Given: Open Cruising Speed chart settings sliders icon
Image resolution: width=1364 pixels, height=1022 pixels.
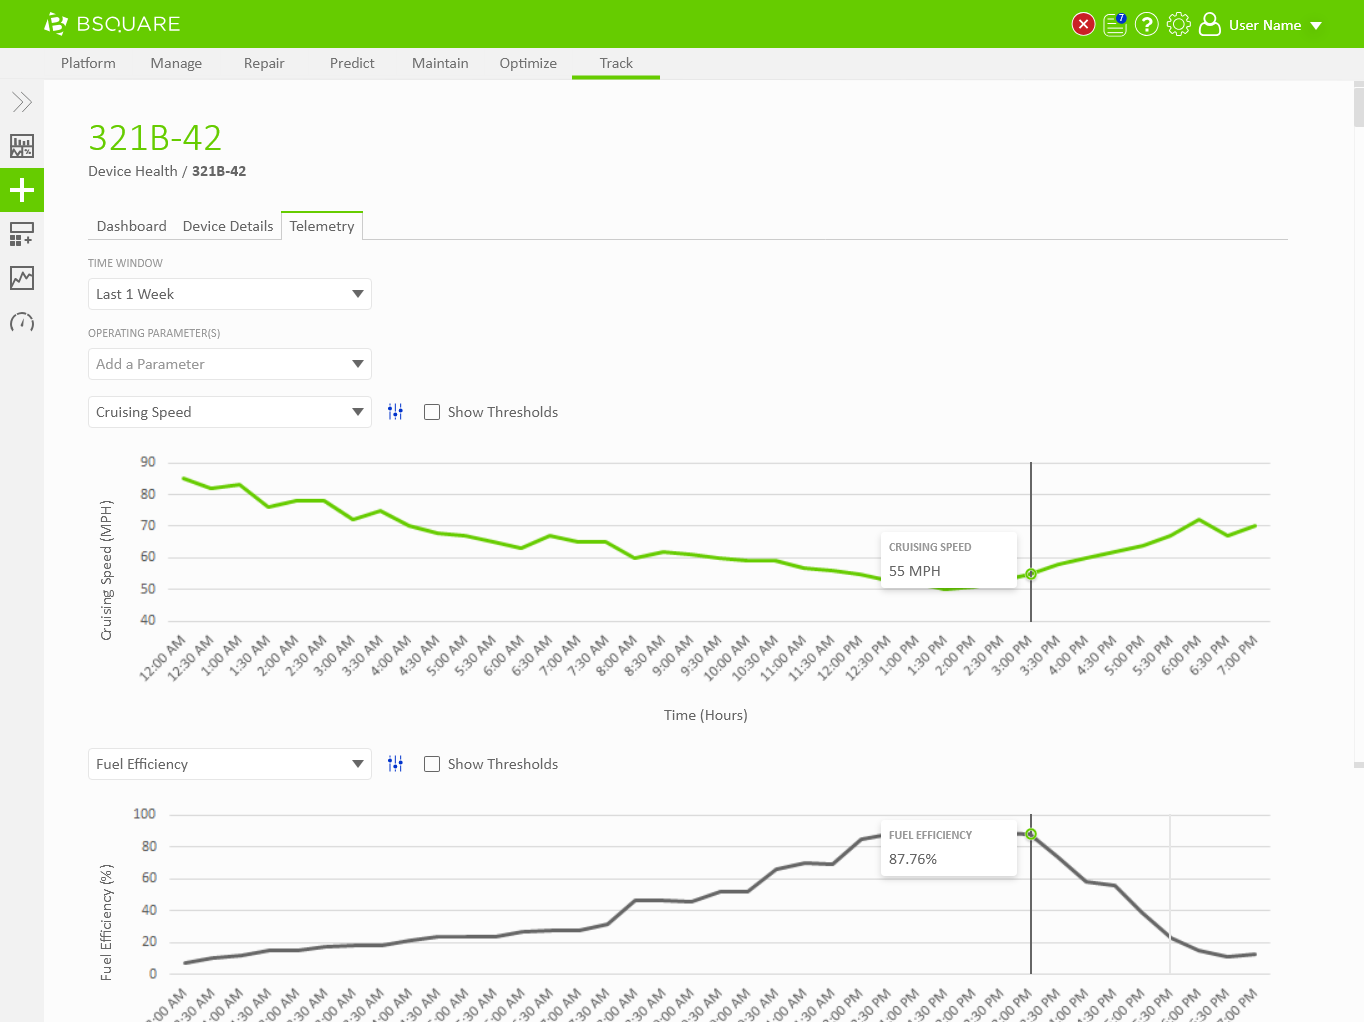Looking at the screenshot, I should point(396,412).
